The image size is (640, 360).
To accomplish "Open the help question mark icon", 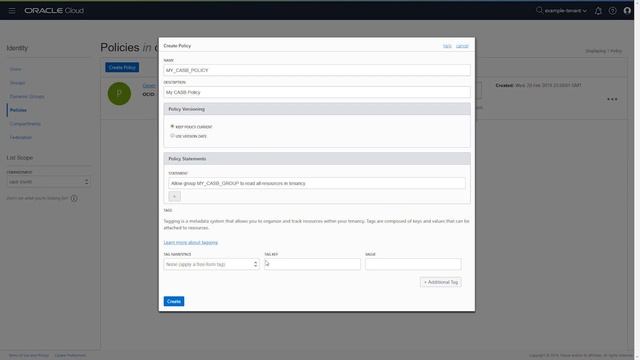I will tap(613, 11).
